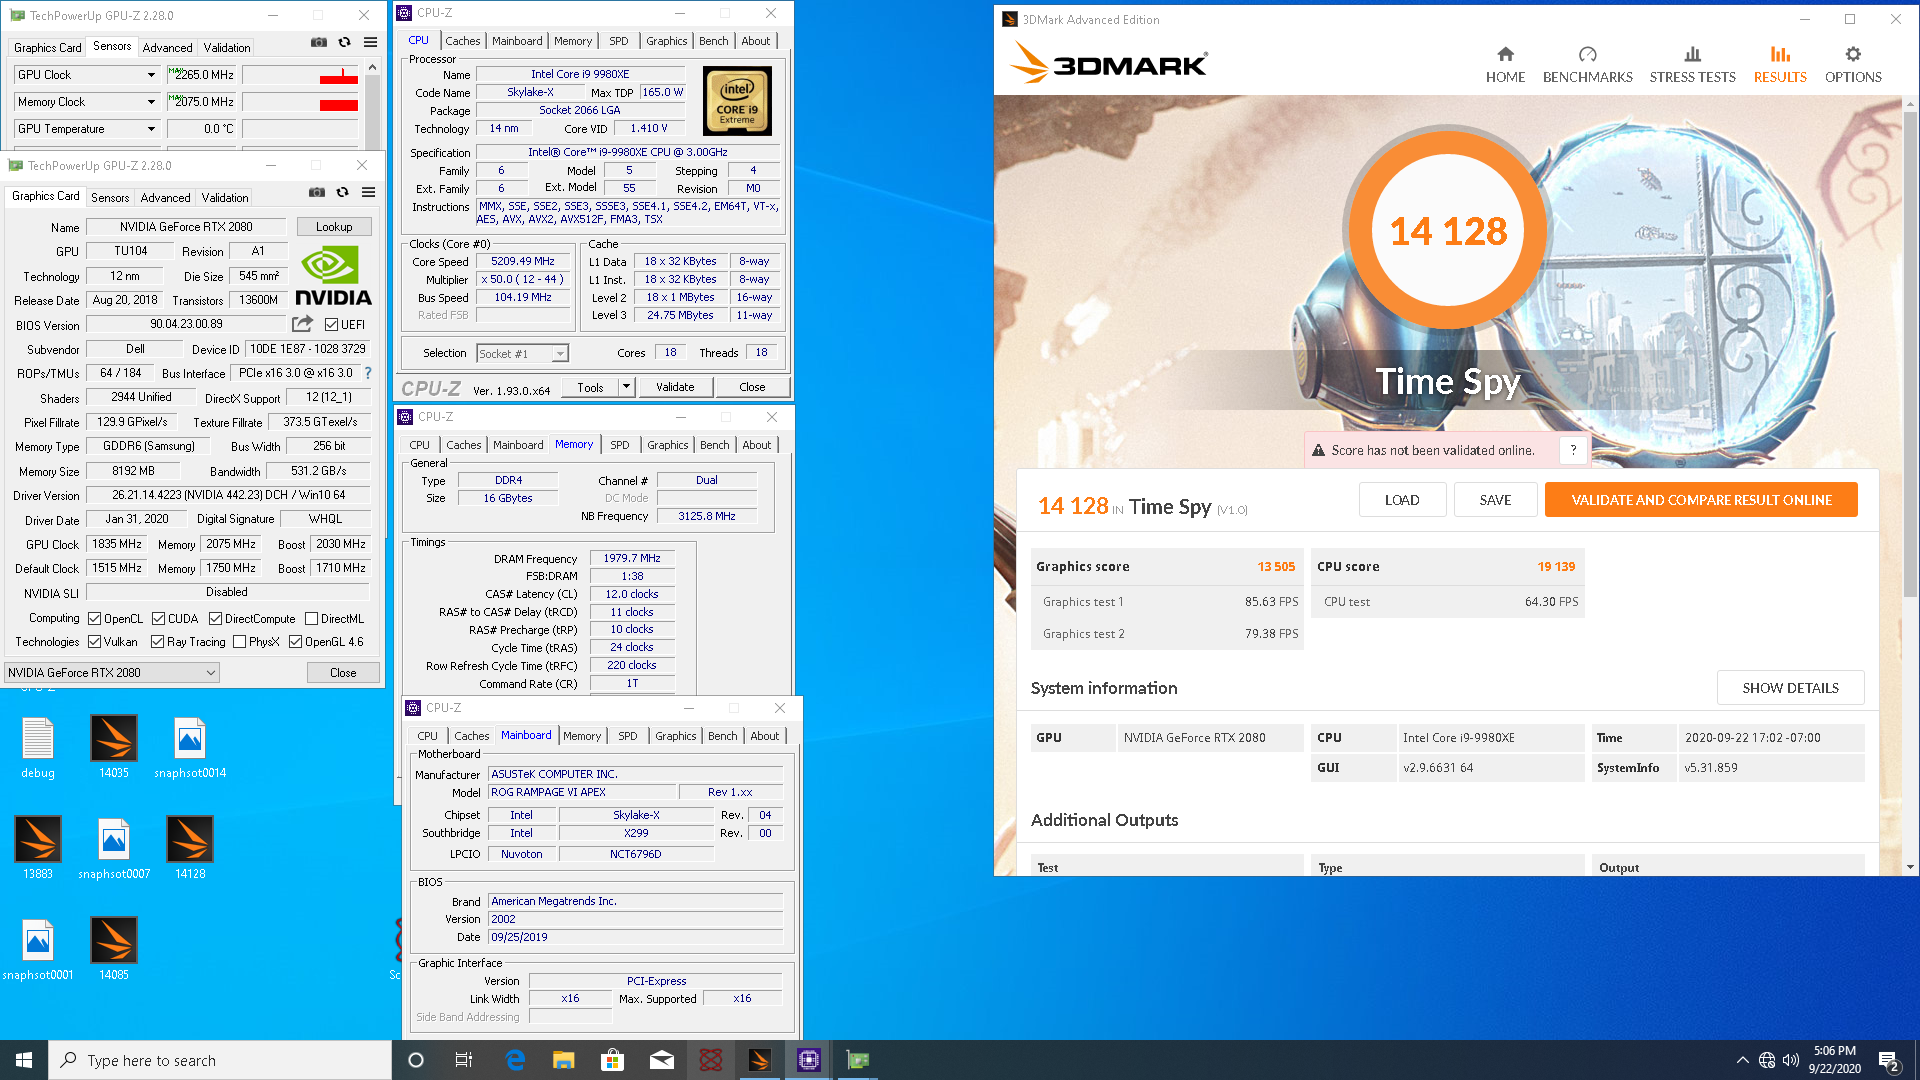1920x1080 pixels.
Task: Open hamburger menu in GPU-Z Sensors window
Action: tap(370, 42)
